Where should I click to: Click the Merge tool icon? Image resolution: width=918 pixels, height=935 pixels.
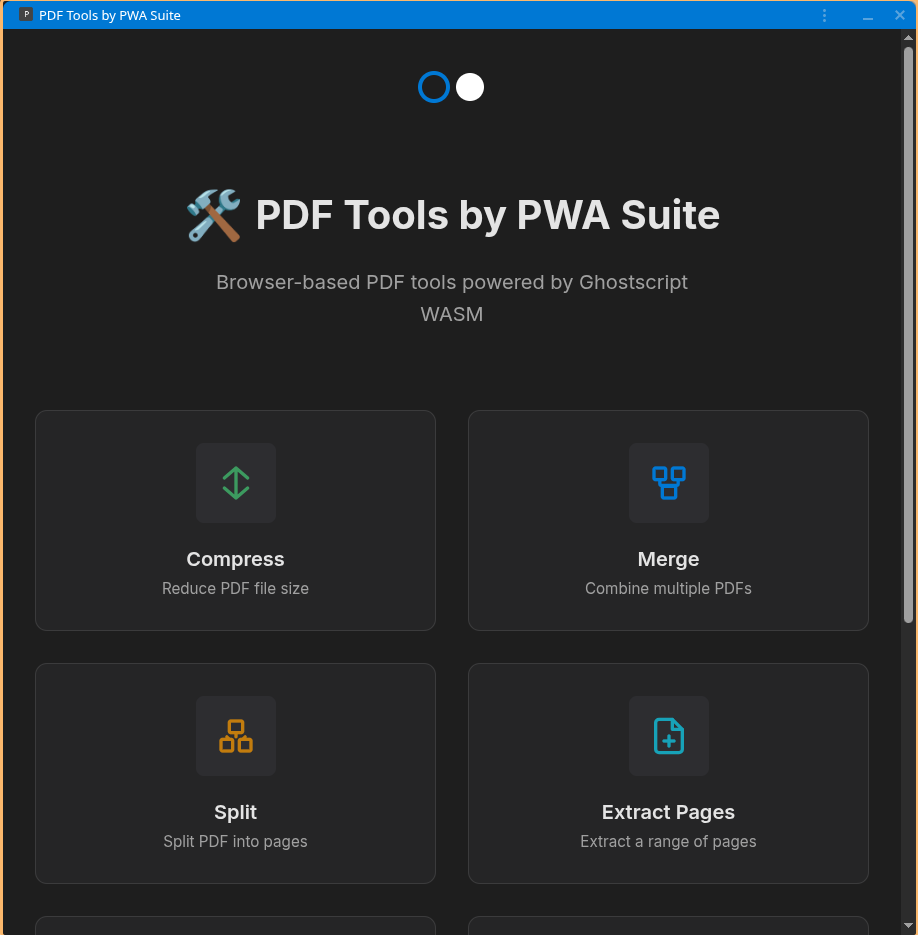tap(668, 483)
